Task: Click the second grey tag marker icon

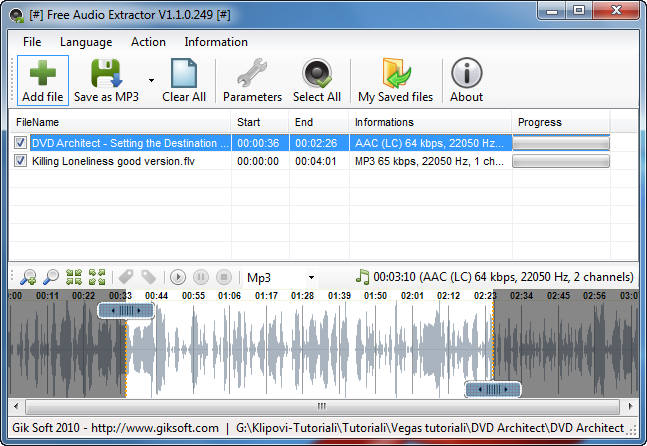Action: (149, 277)
